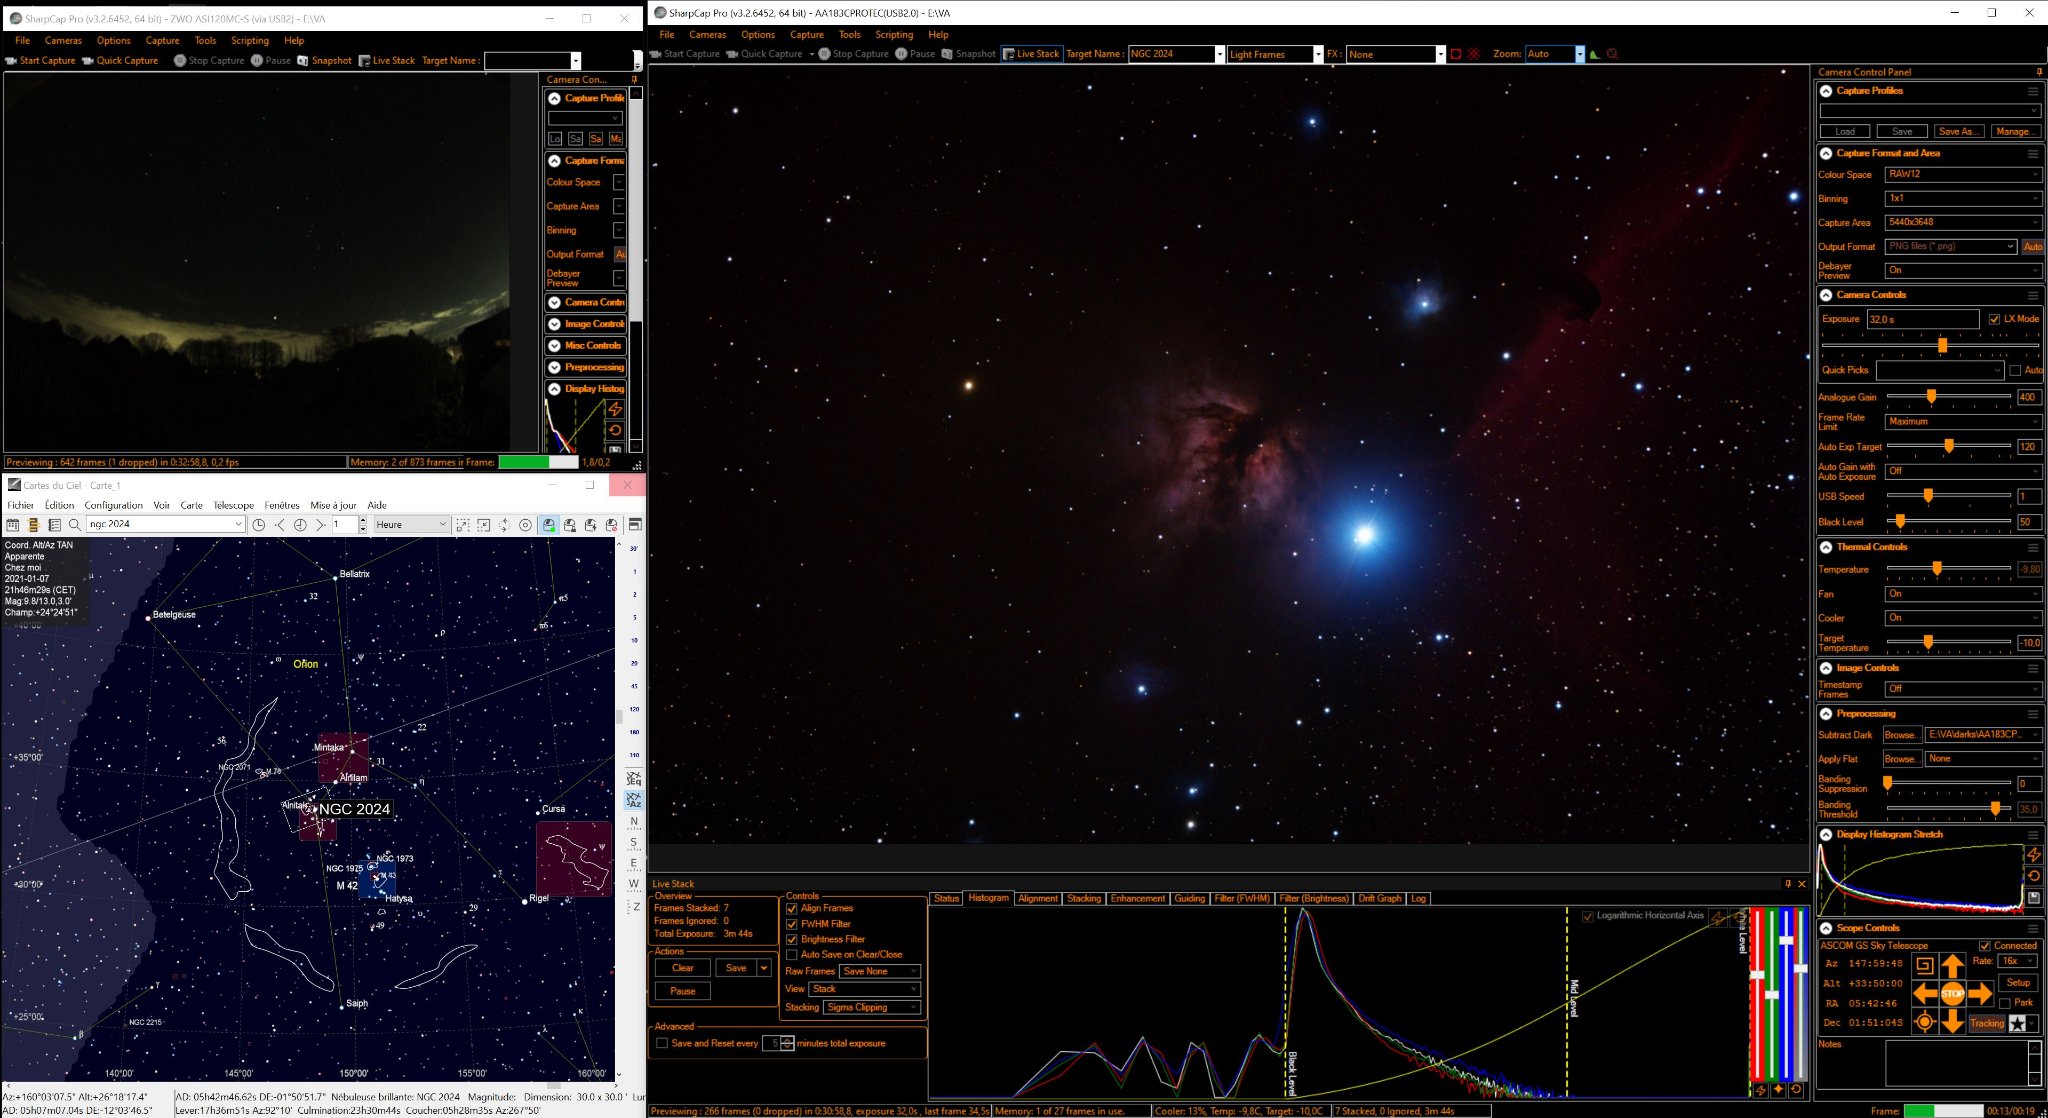Toggle the FWHM Filter checkbox
The height and width of the screenshot is (1118, 2048).
point(791,924)
